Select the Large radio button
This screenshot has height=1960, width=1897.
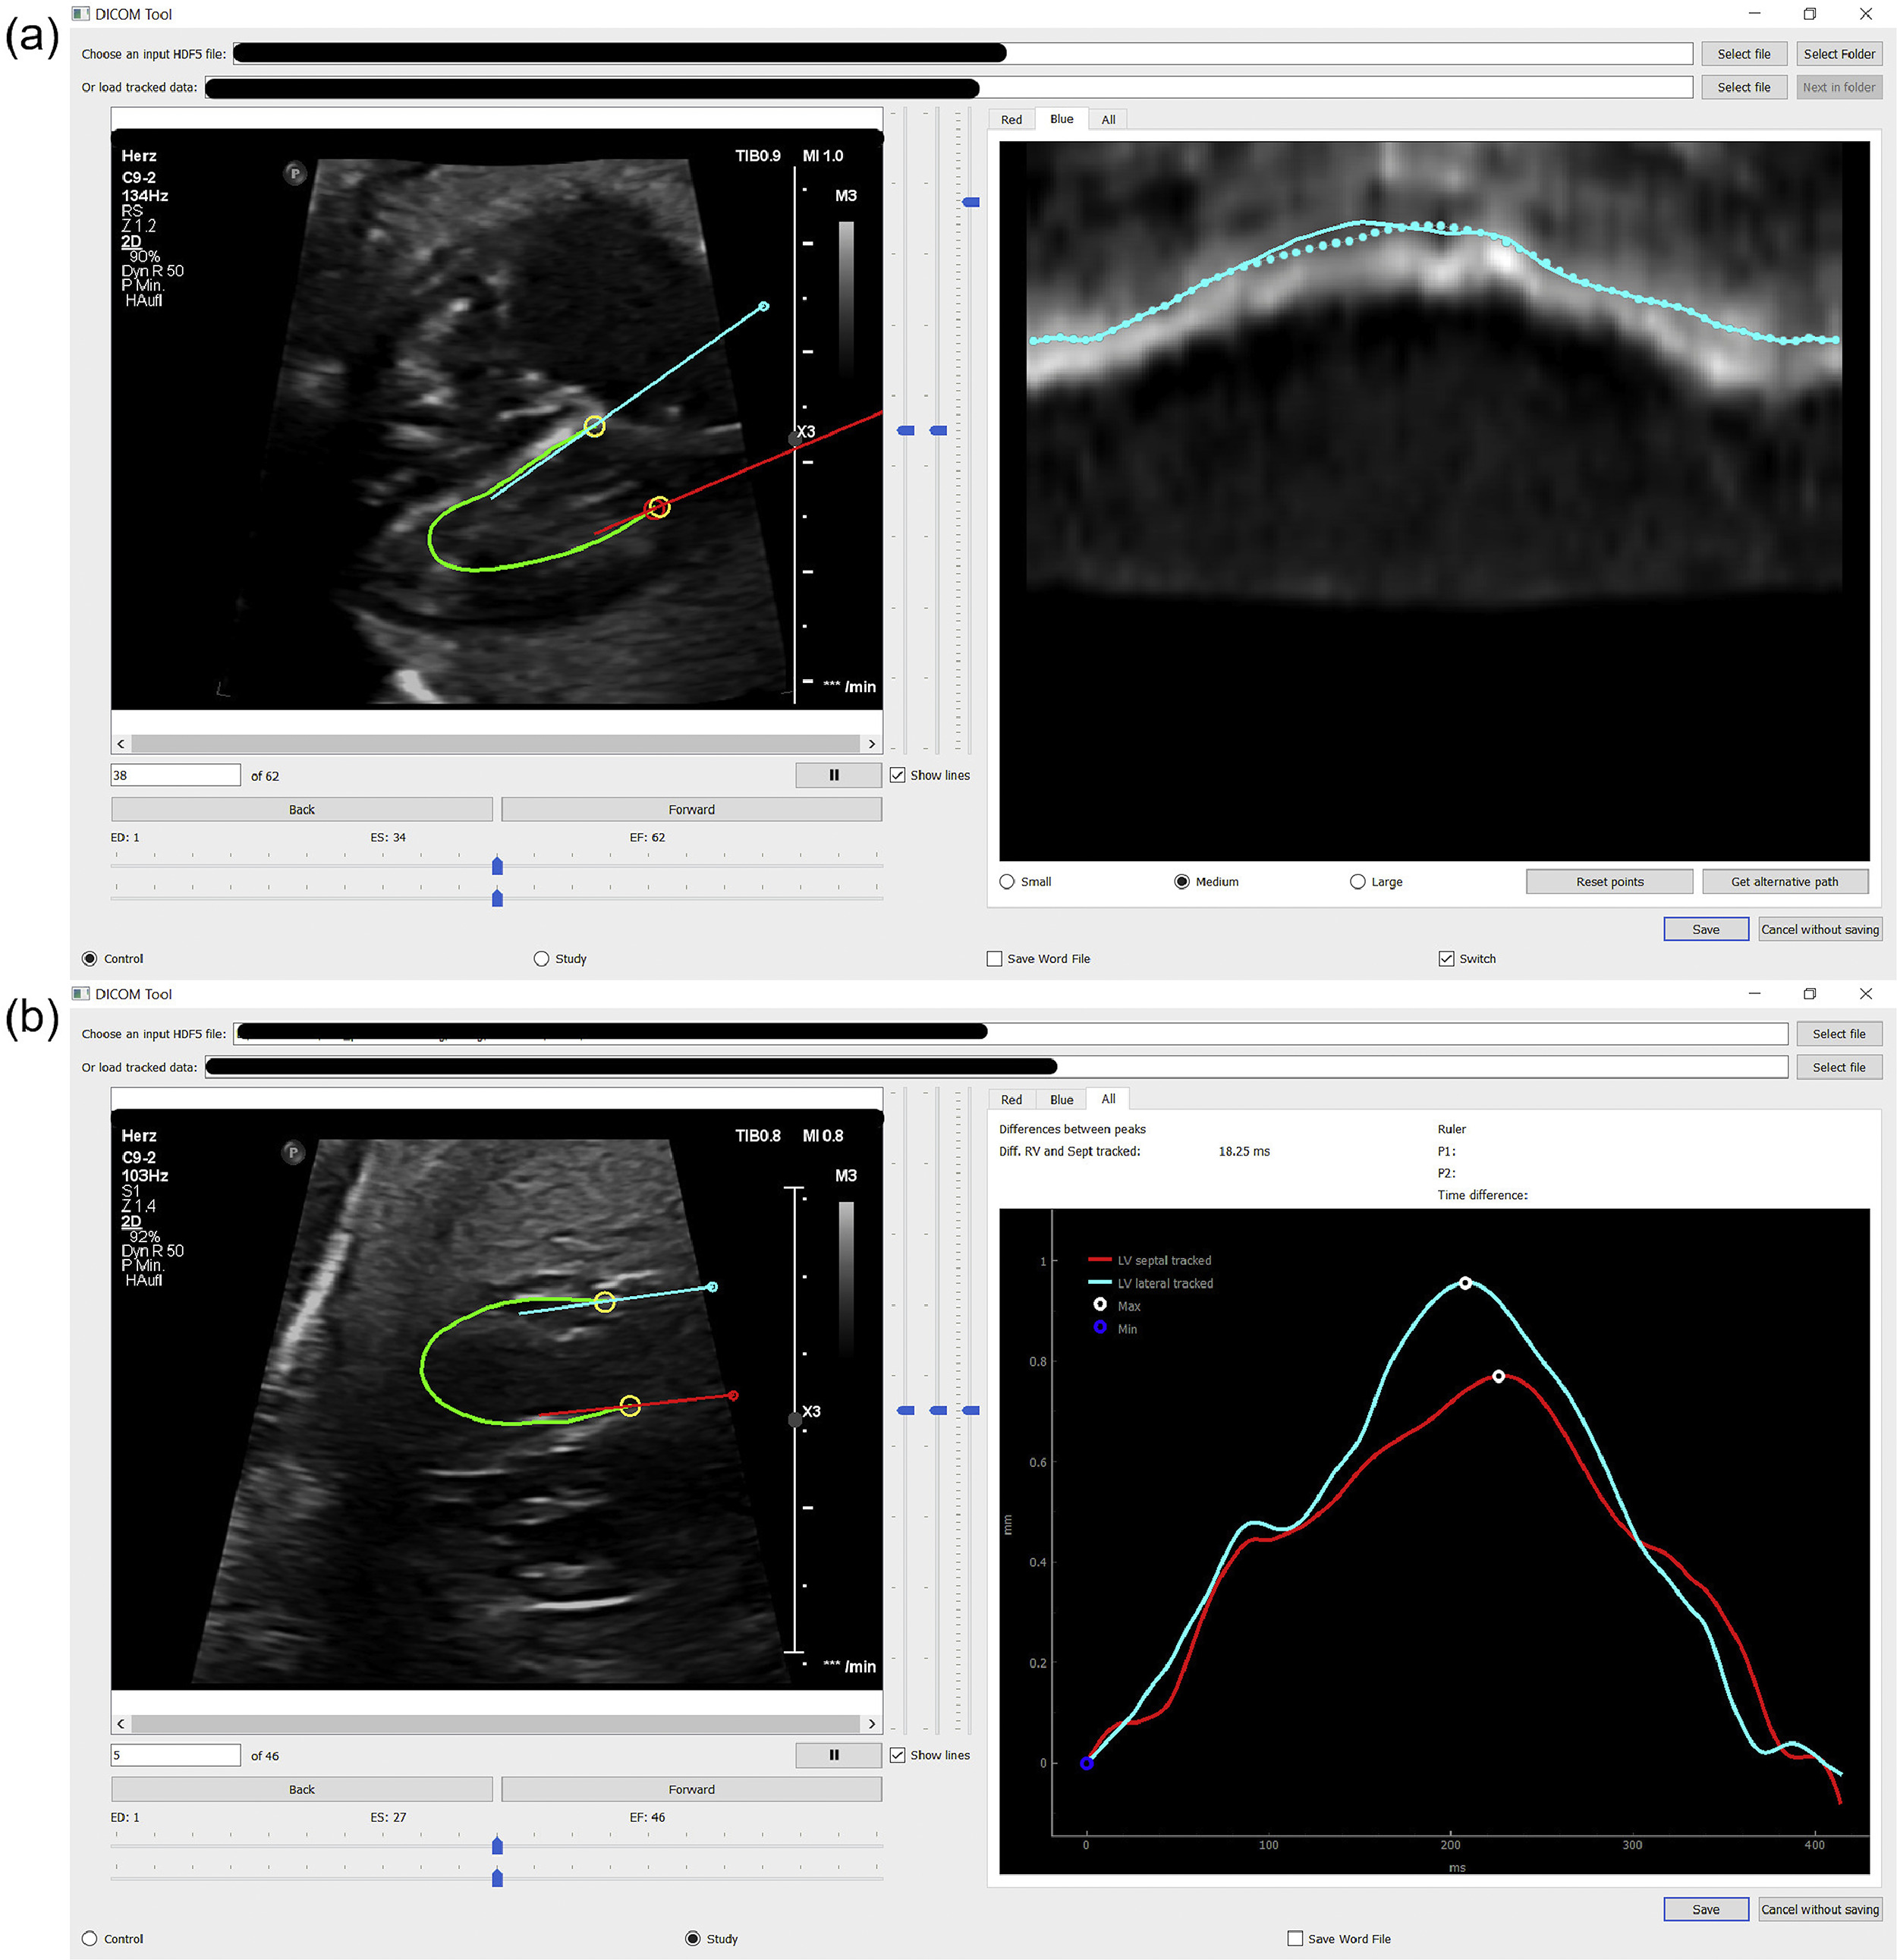tap(1357, 881)
